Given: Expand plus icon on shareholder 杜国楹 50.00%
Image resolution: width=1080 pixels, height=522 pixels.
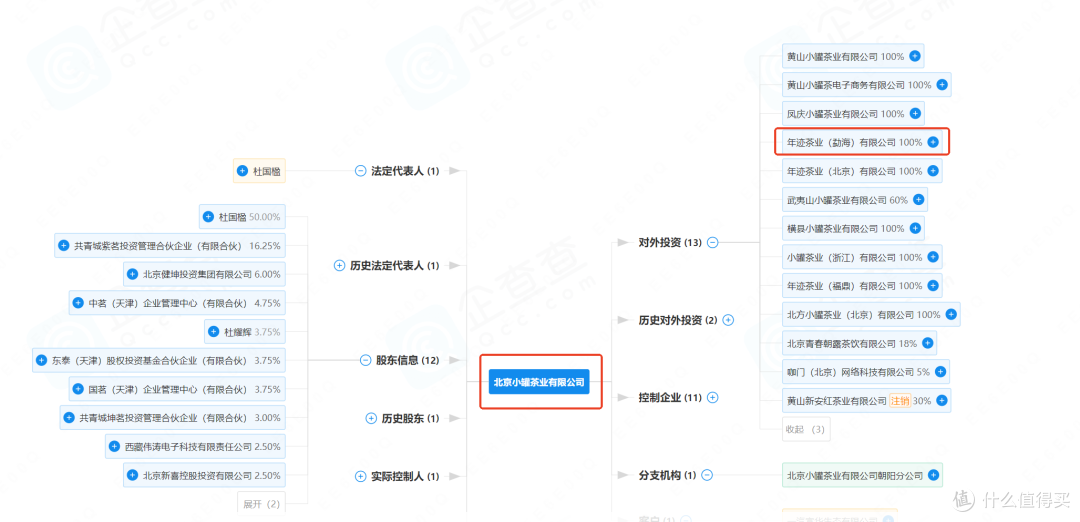Looking at the screenshot, I should click(x=208, y=216).
